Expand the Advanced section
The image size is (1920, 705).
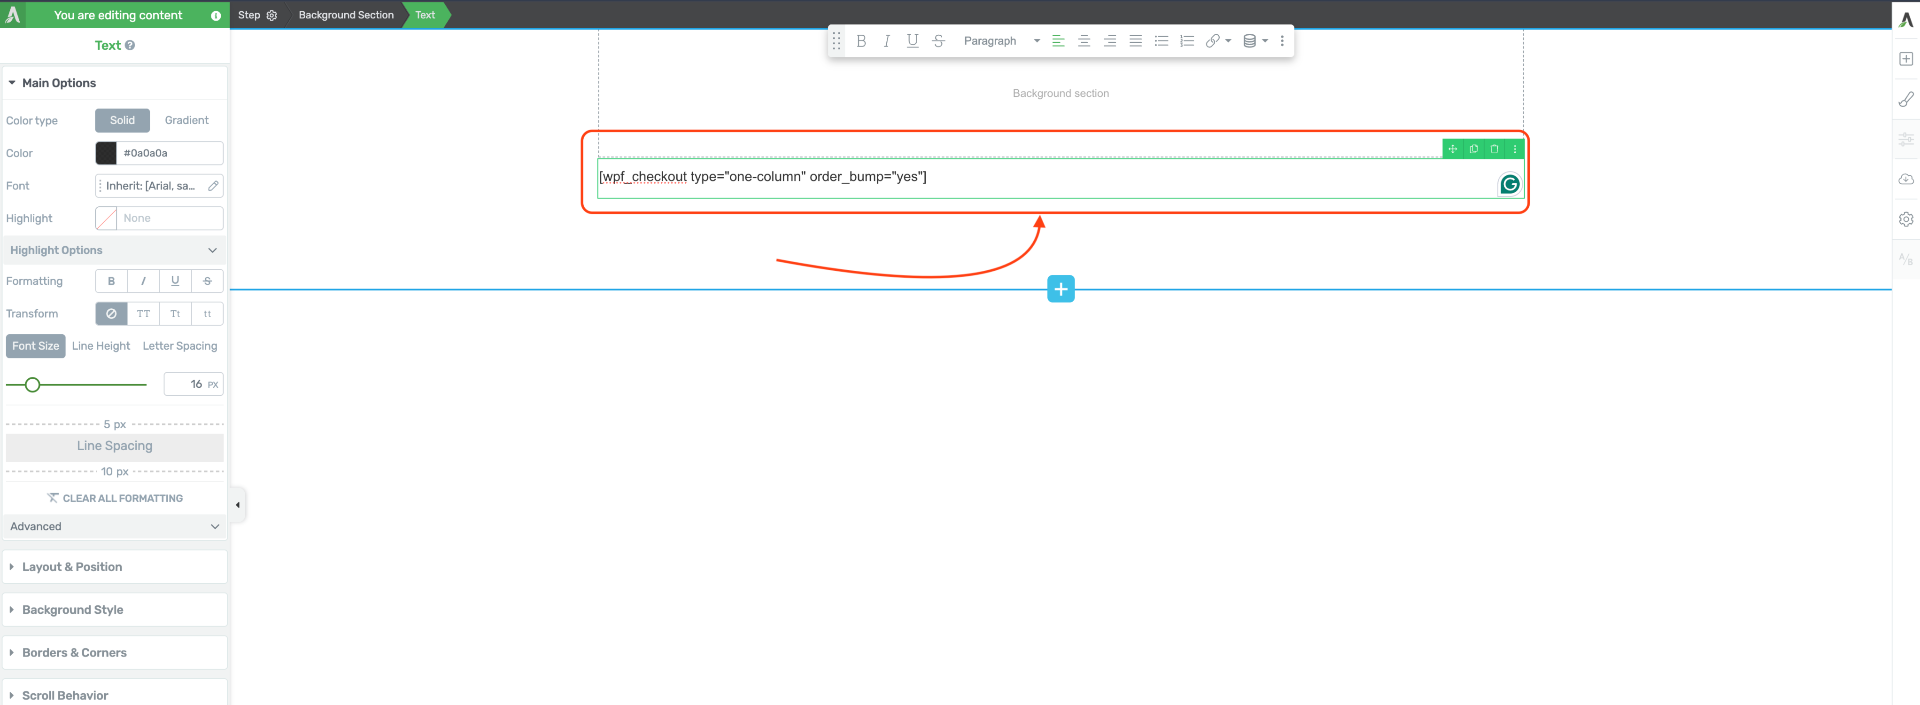(x=114, y=526)
